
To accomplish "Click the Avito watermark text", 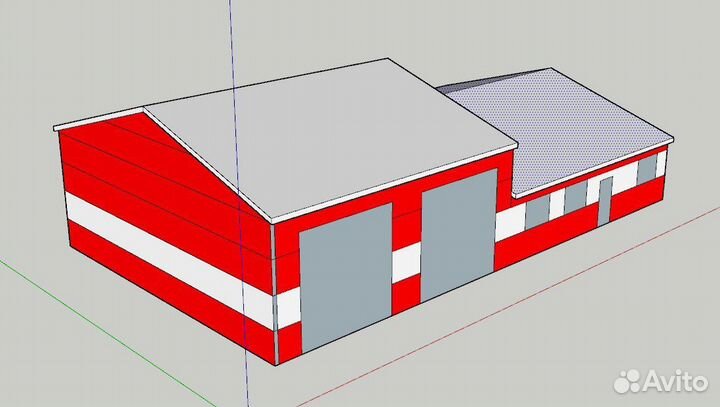I will (x=677, y=380).
